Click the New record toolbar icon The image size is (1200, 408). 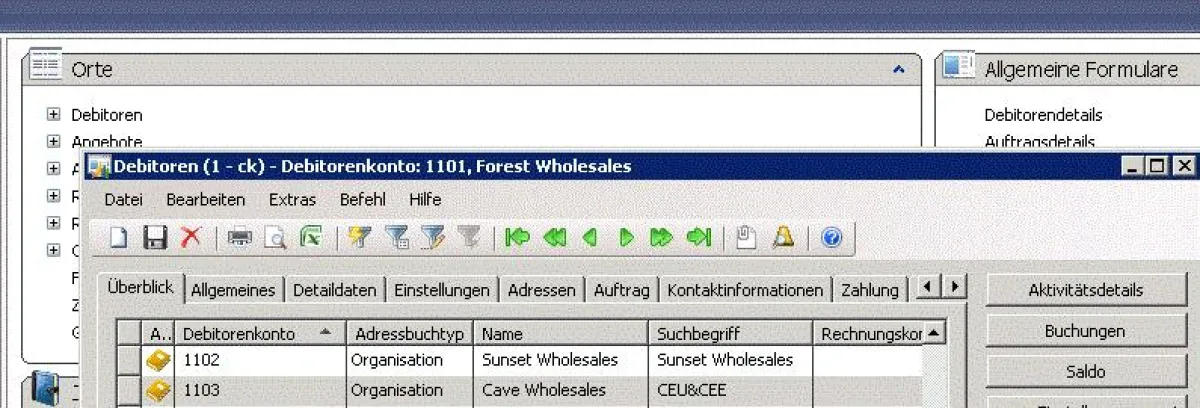tap(119, 237)
